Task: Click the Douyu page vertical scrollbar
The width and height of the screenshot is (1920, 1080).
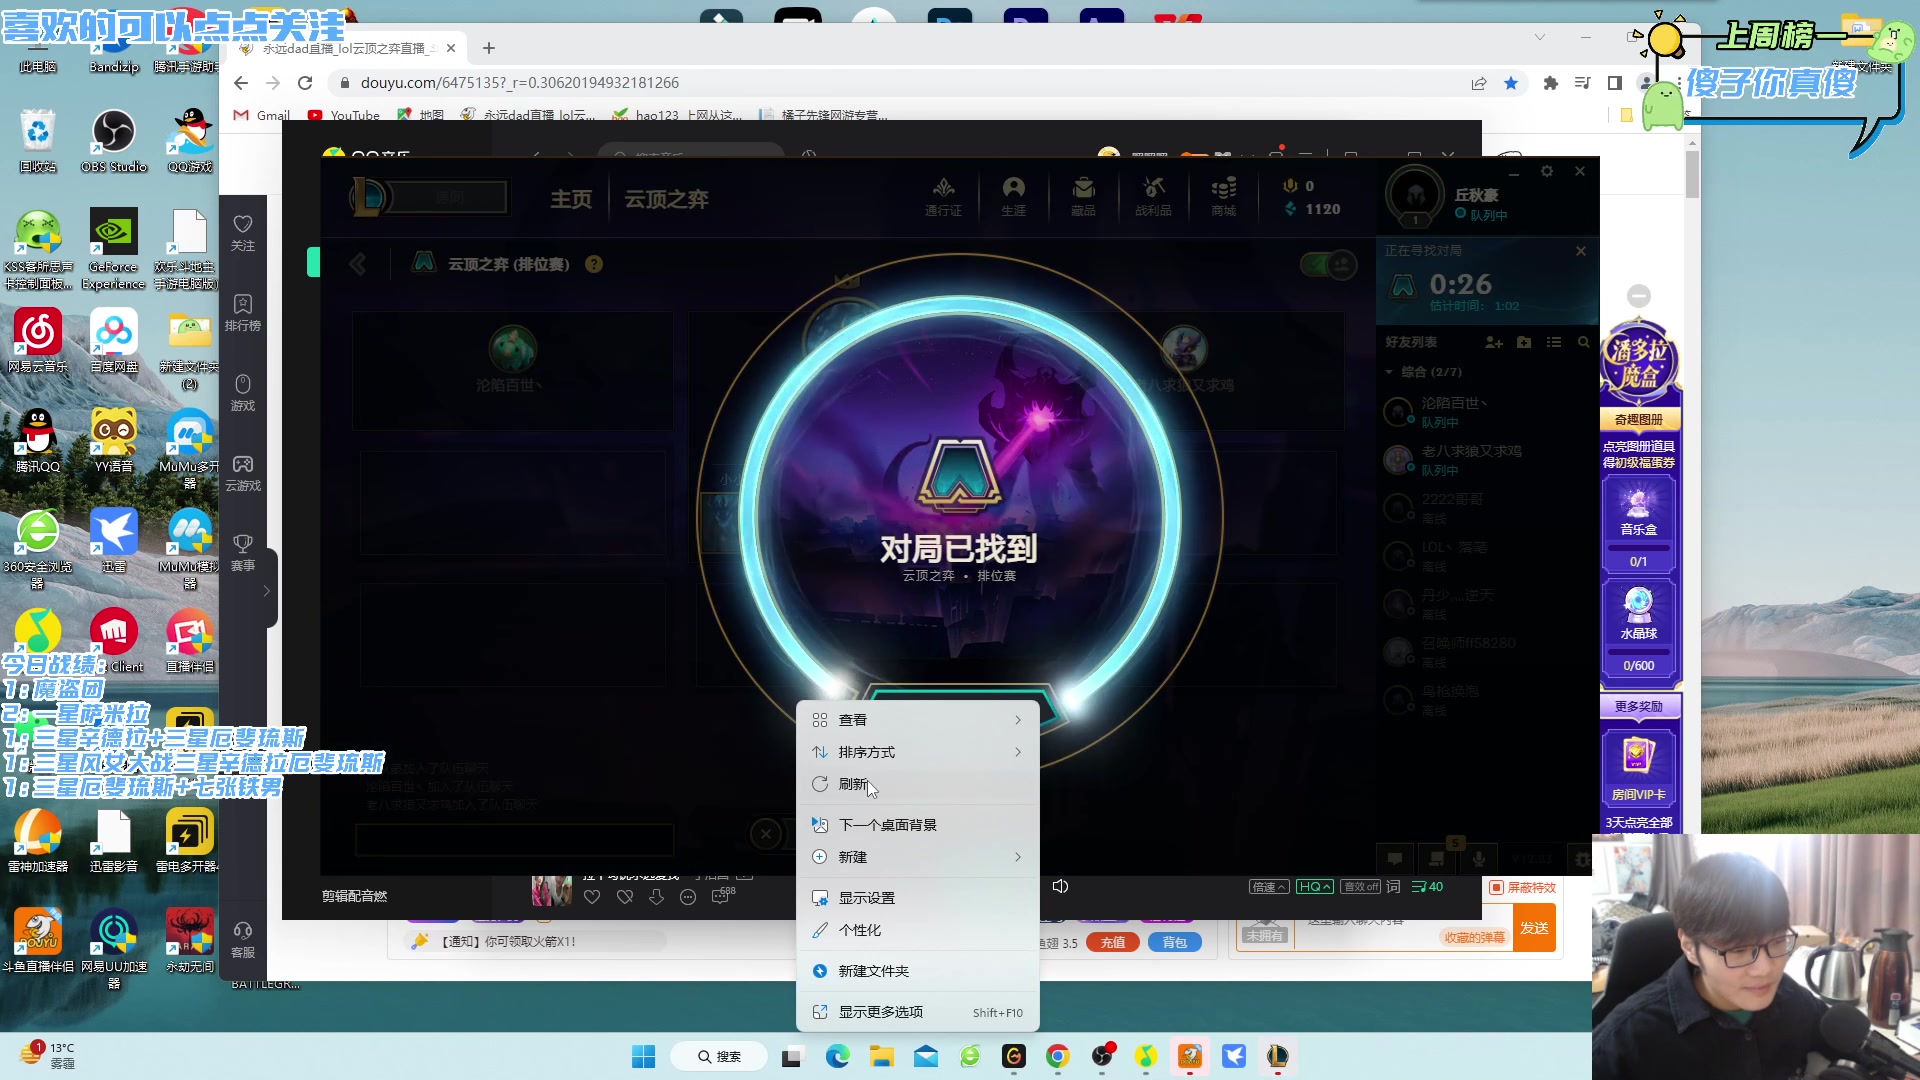Action: pos(1692,176)
